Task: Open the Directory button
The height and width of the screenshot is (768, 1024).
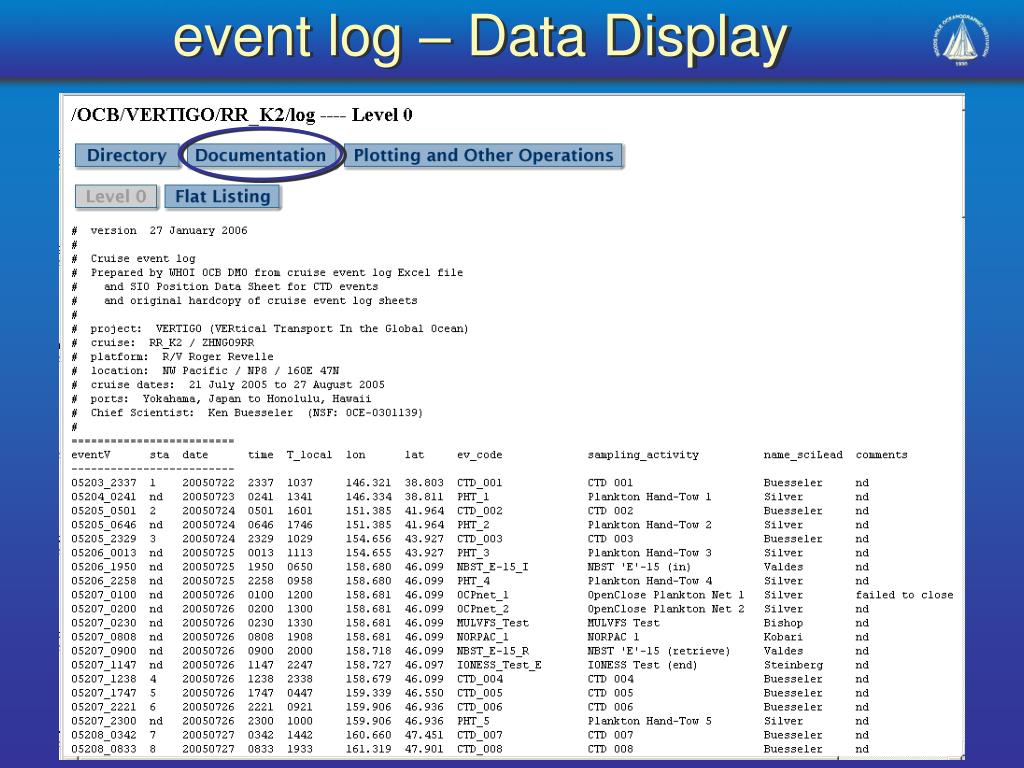Action: (127, 155)
